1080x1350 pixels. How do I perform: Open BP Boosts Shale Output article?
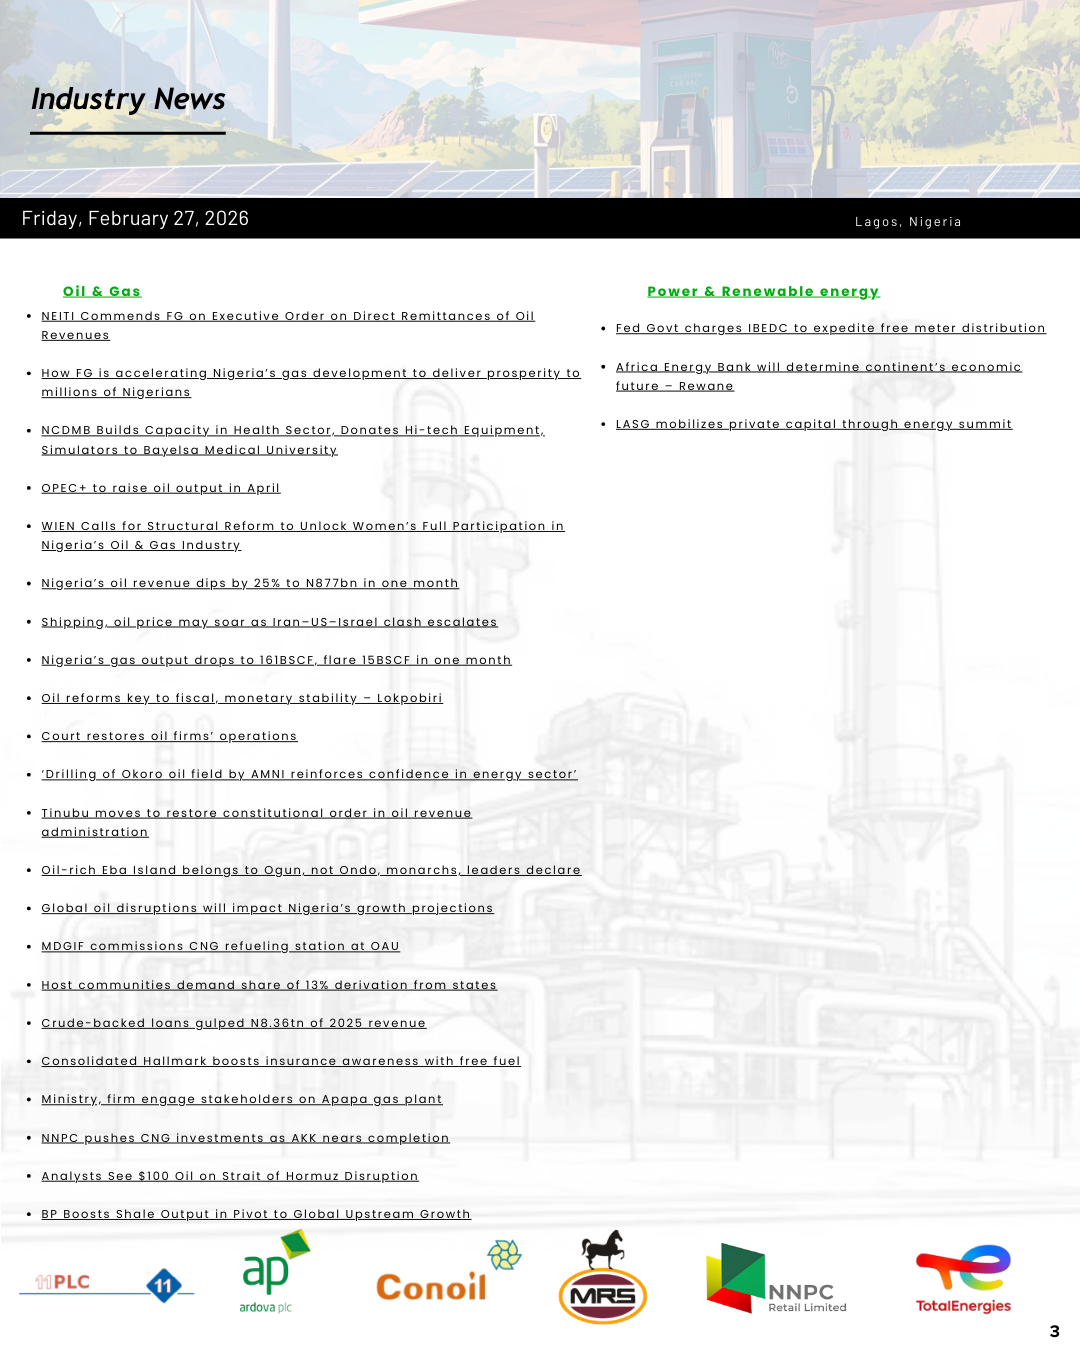tap(255, 1214)
